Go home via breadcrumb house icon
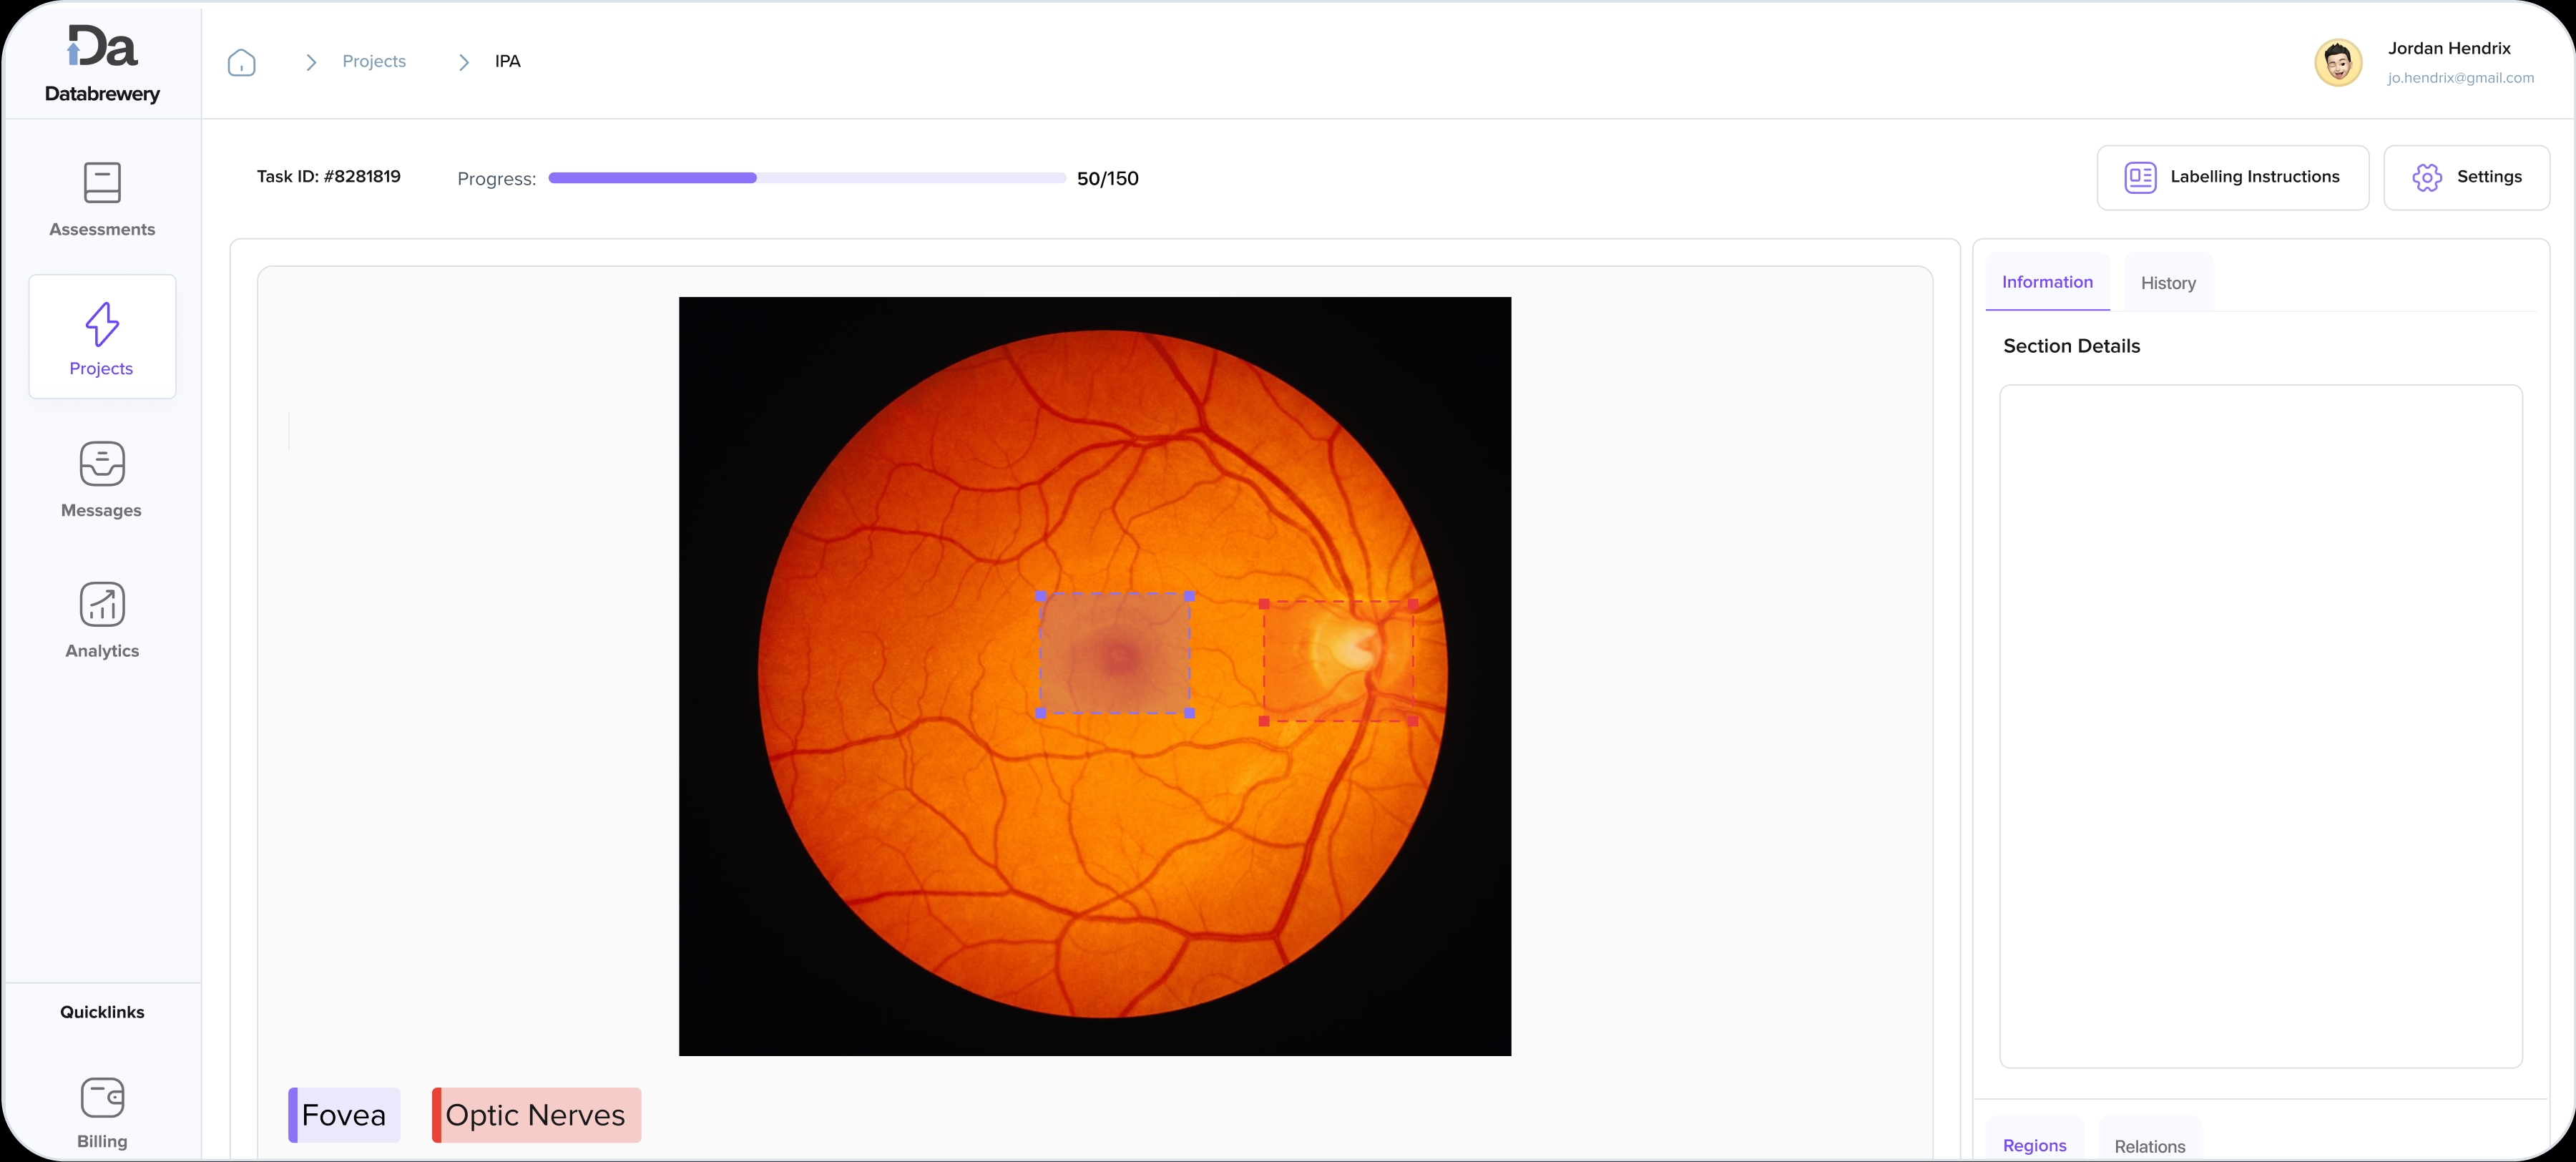2576x1162 pixels. [x=241, y=62]
